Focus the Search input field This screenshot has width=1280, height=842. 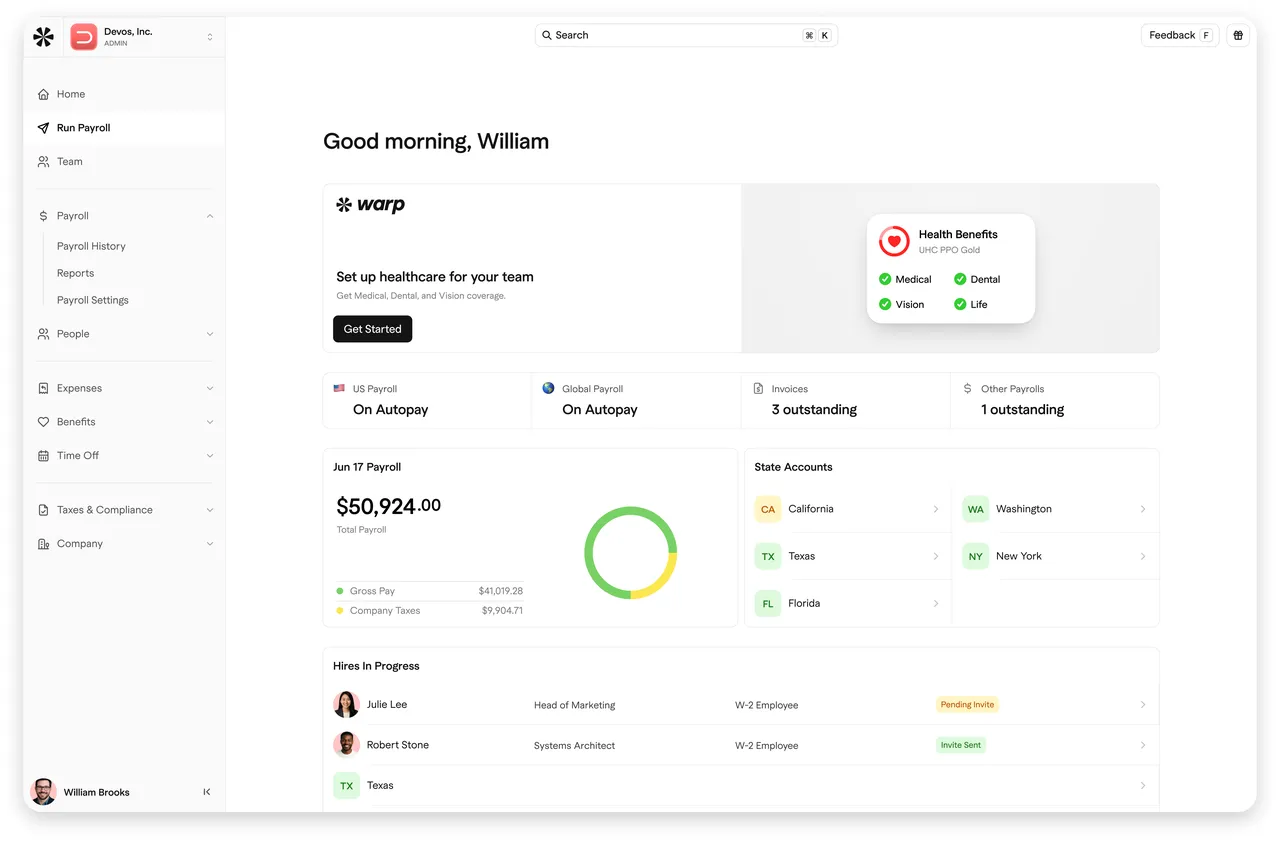tap(686, 35)
